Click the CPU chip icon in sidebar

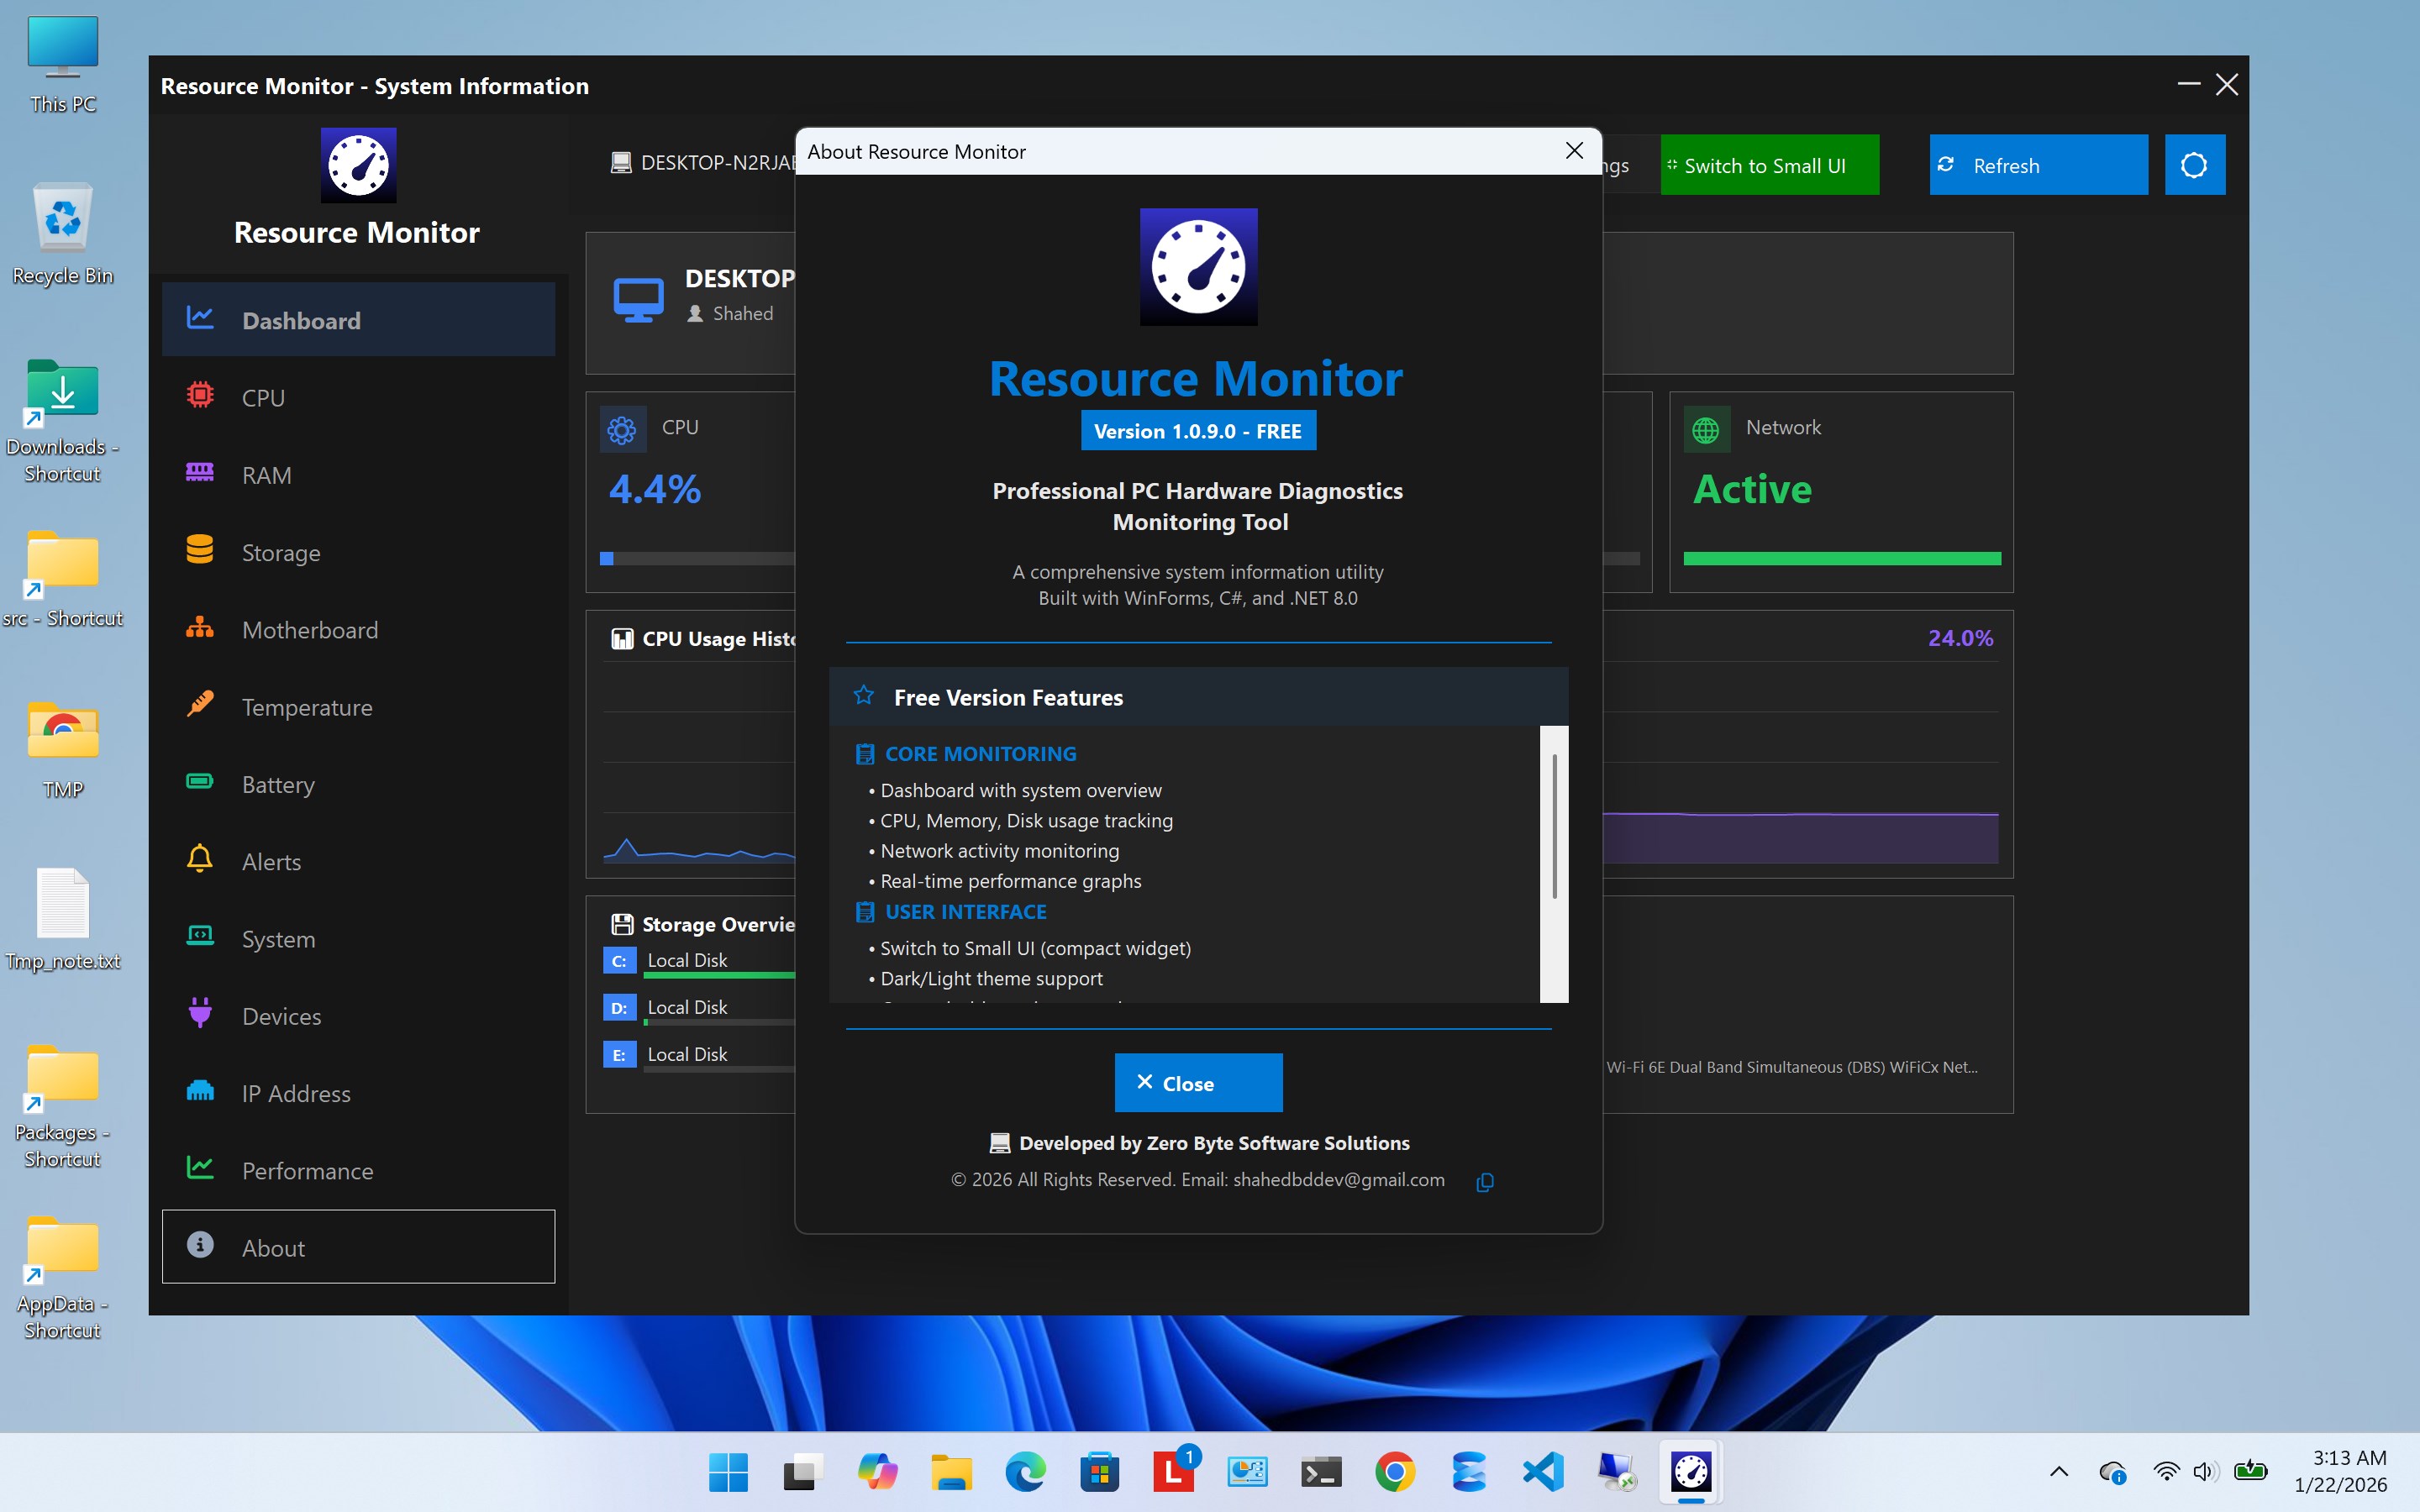[x=200, y=396]
